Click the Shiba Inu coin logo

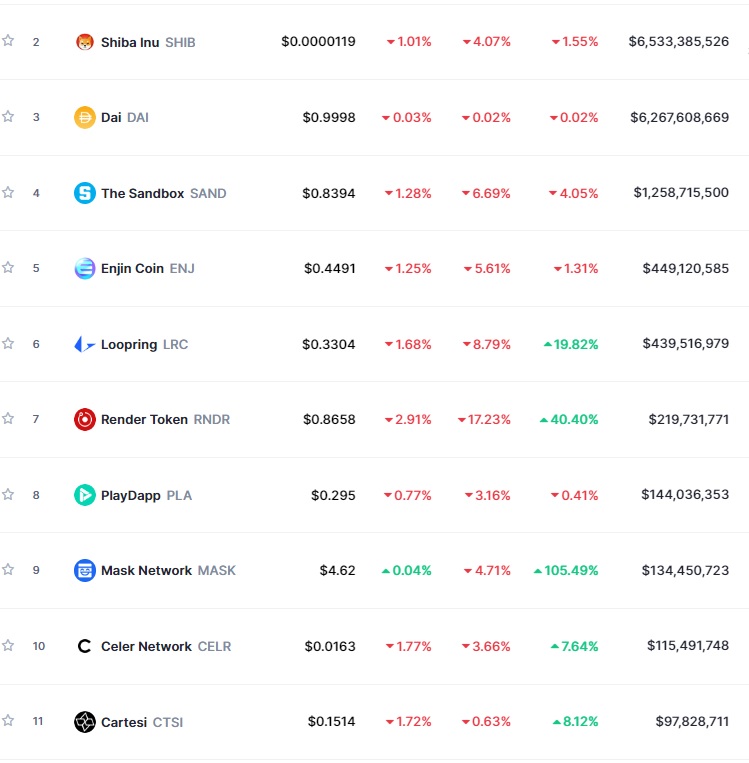pos(85,42)
